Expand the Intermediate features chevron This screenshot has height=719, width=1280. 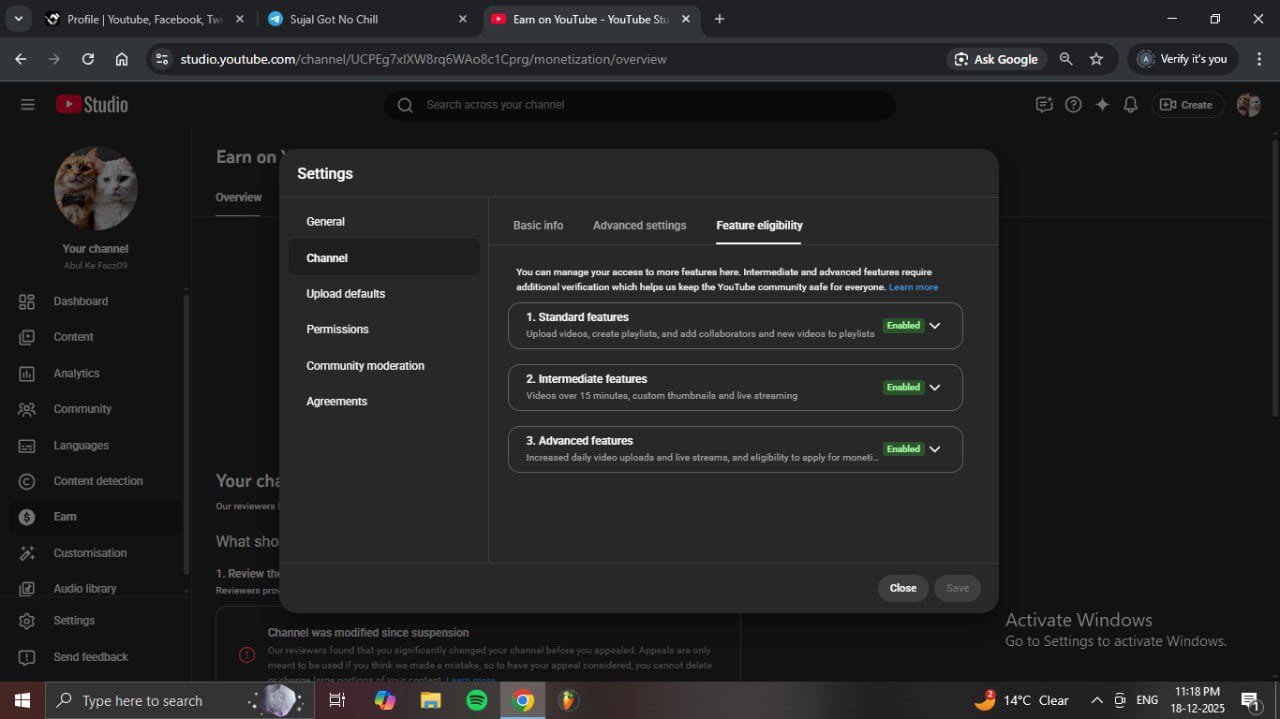(935, 388)
